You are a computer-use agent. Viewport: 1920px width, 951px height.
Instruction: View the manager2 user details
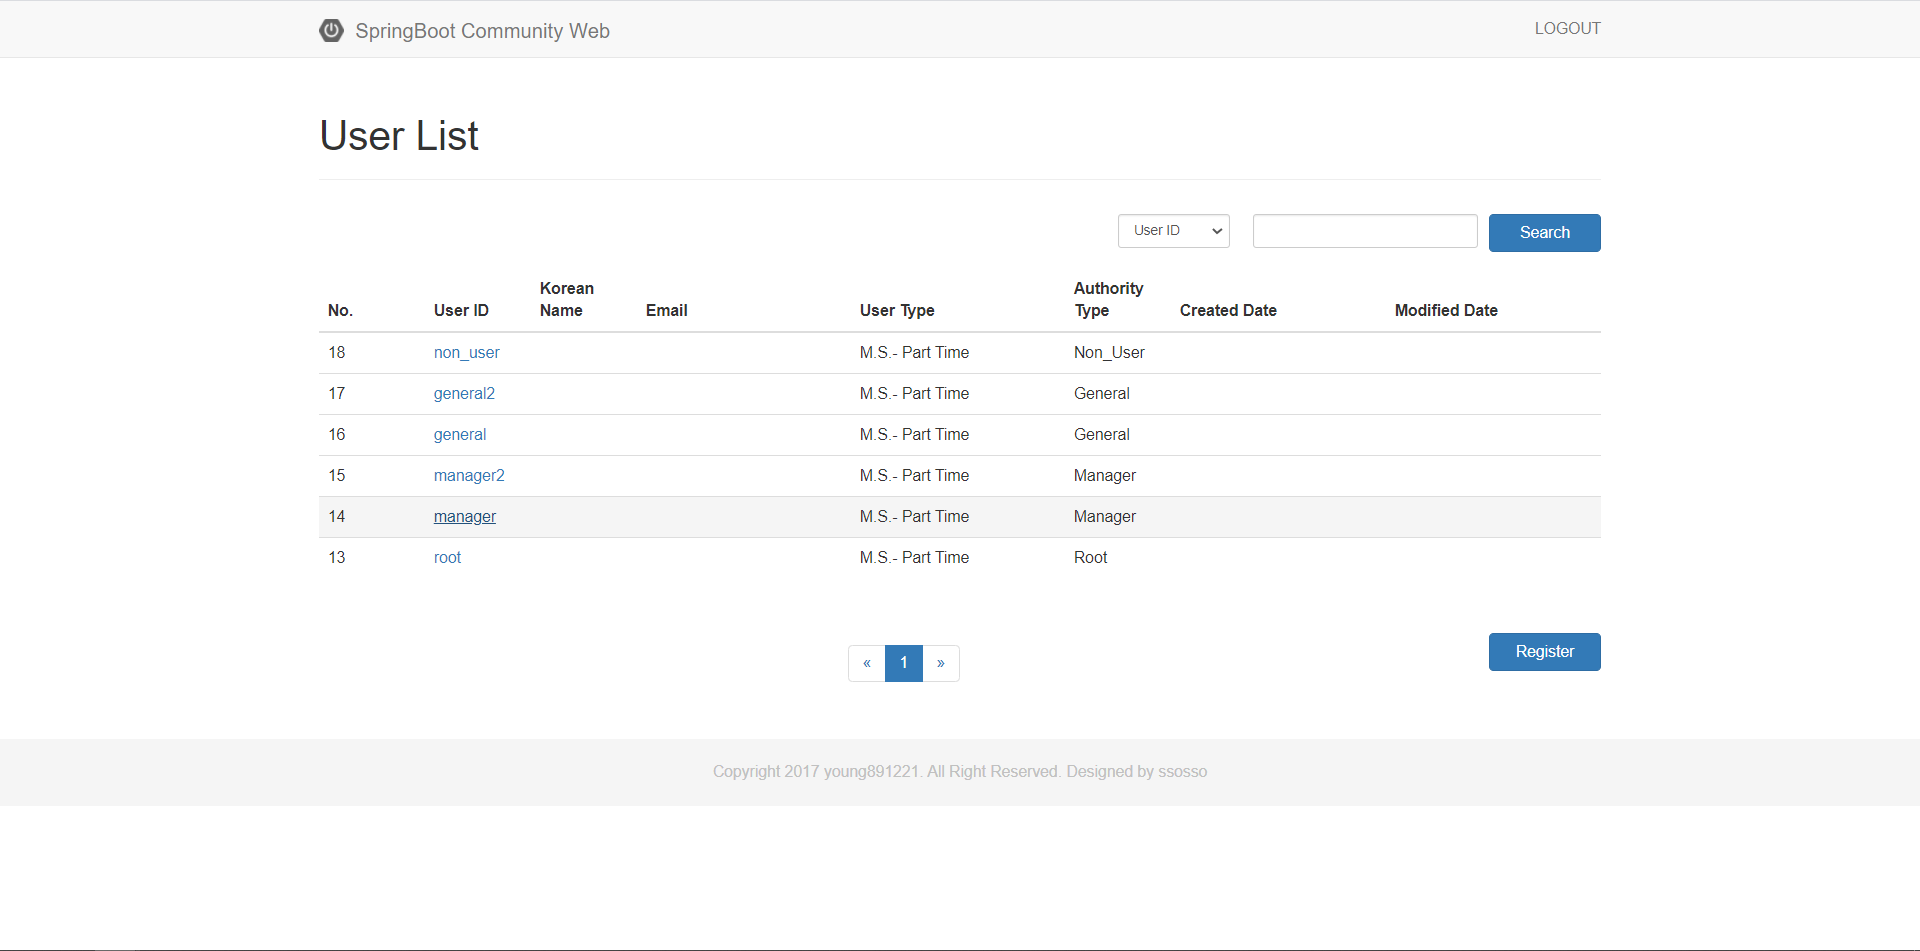coord(469,476)
